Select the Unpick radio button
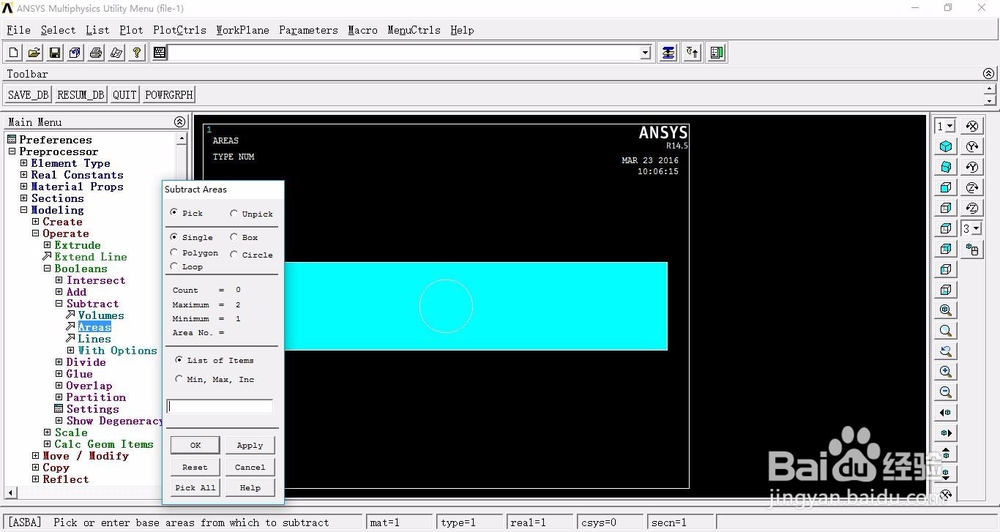The width and height of the screenshot is (1000, 532). point(234,213)
